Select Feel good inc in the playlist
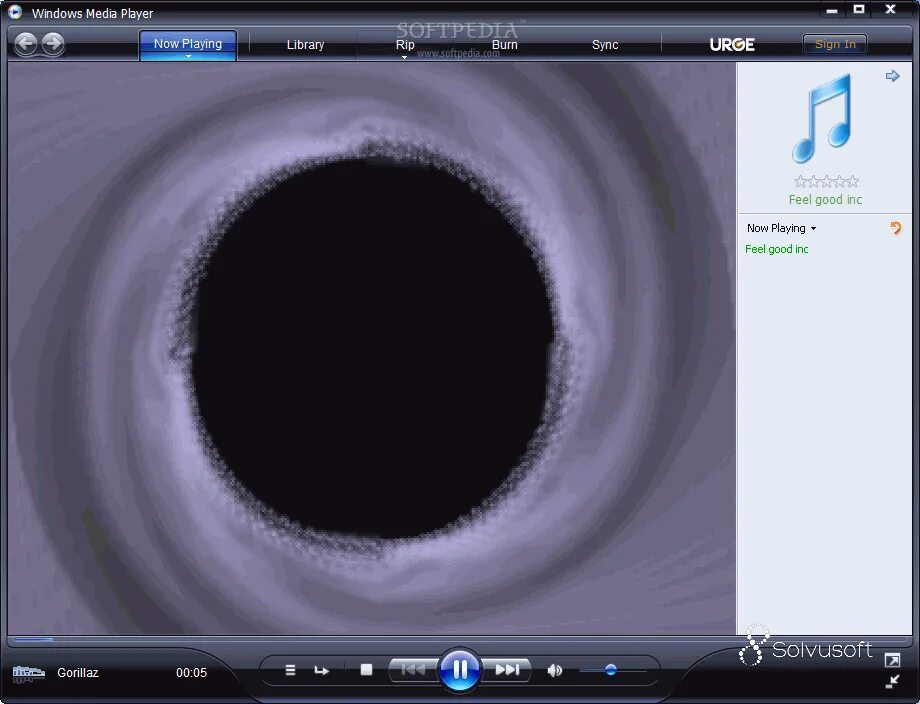Viewport: 920px width, 704px height. pyautogui.click(x=776, y=249)
